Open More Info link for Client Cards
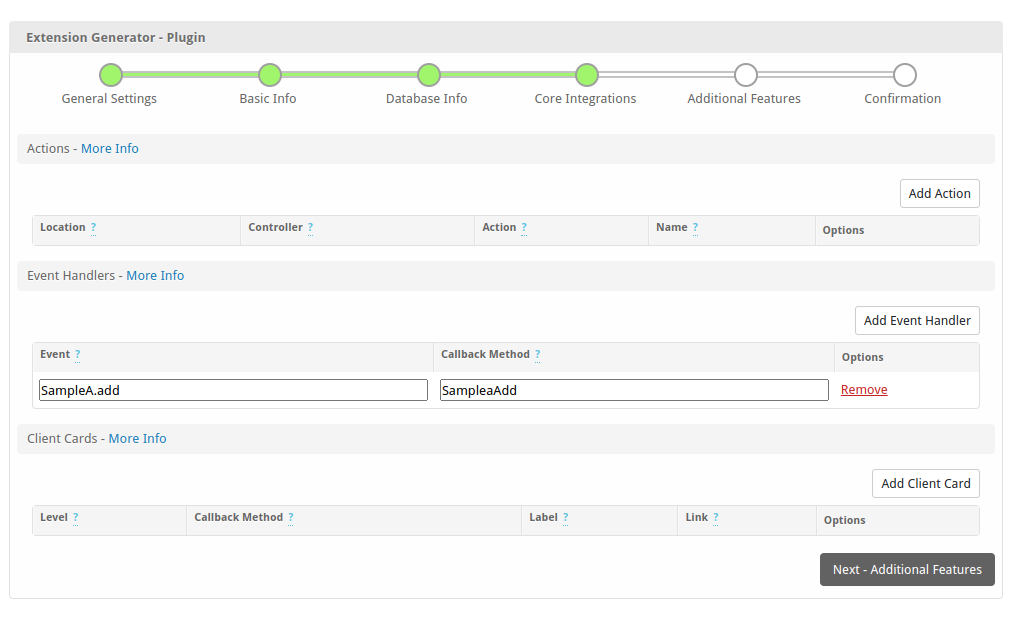This screenshot has width=1031, height=622. click(137, 439)
